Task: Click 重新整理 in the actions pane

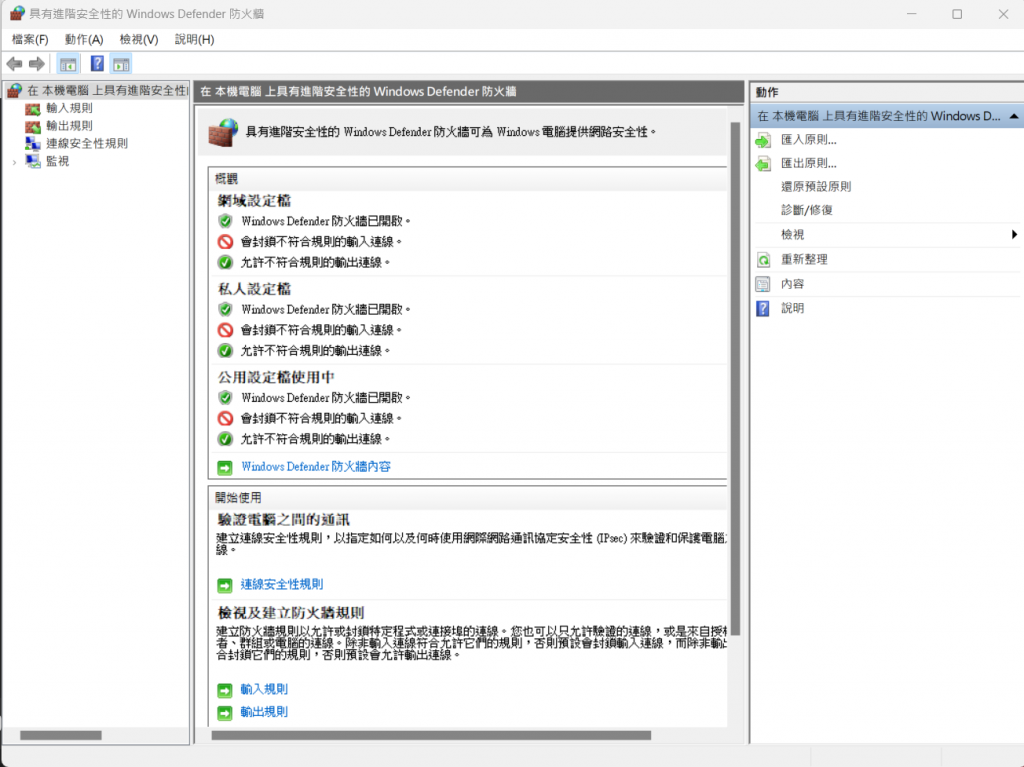Action: (x=804, y=260)
